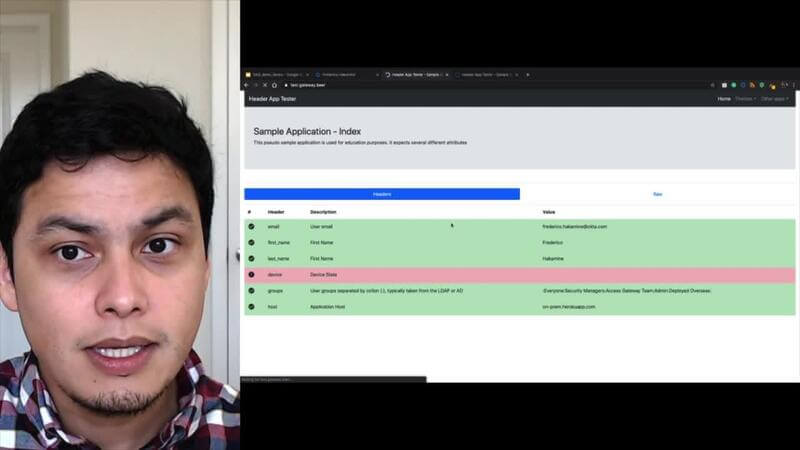The height and width of the screenshot is (450, 800).
Task: Open a new browser tab with plus
Action: (x=528, y=74)
